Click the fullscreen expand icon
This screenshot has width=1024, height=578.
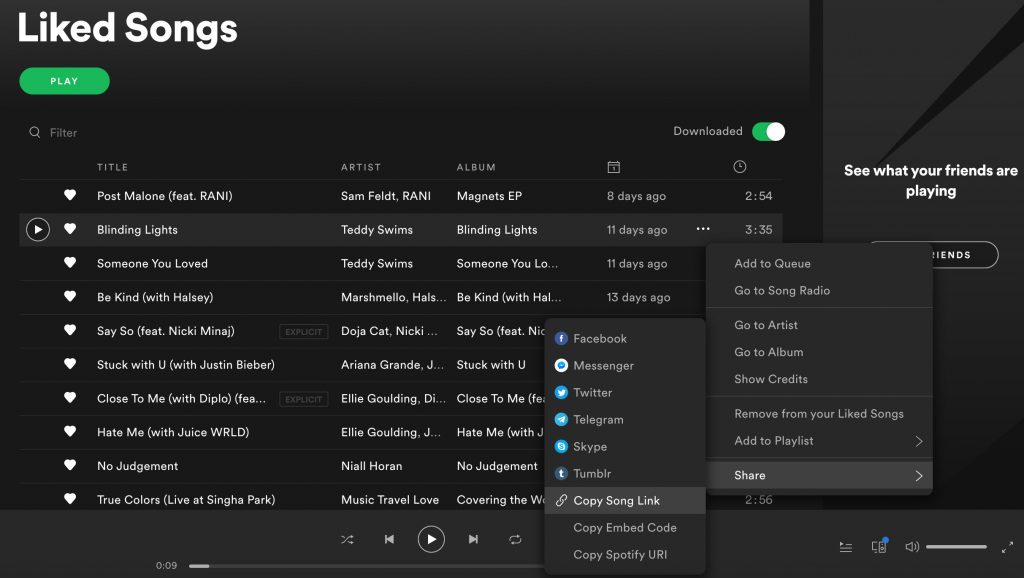[1007, 547]
